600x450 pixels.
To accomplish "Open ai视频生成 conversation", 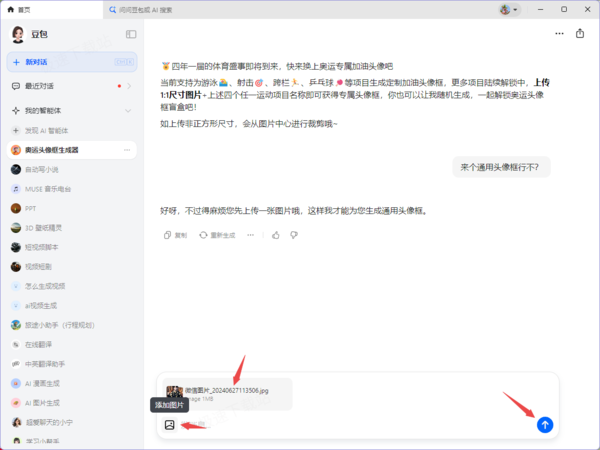I will click(72, 306).
